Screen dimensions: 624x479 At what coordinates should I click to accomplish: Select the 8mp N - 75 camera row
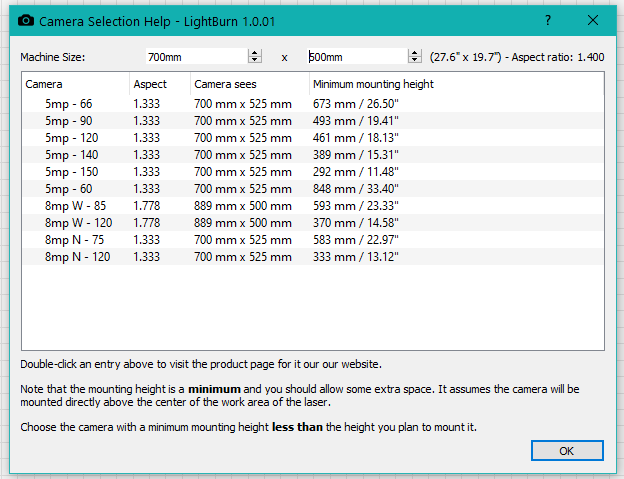click(x=313, y=240)
